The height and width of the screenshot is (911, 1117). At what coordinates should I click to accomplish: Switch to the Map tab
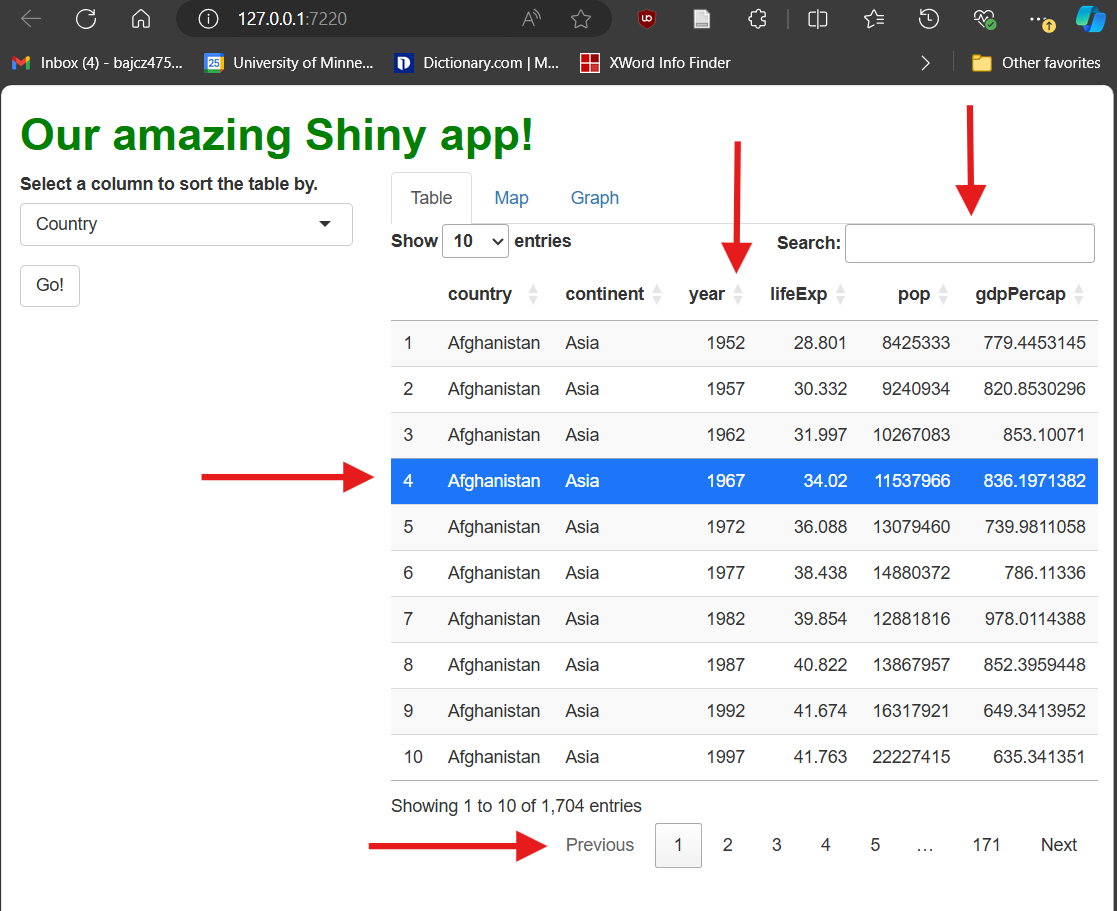[511, 198]
